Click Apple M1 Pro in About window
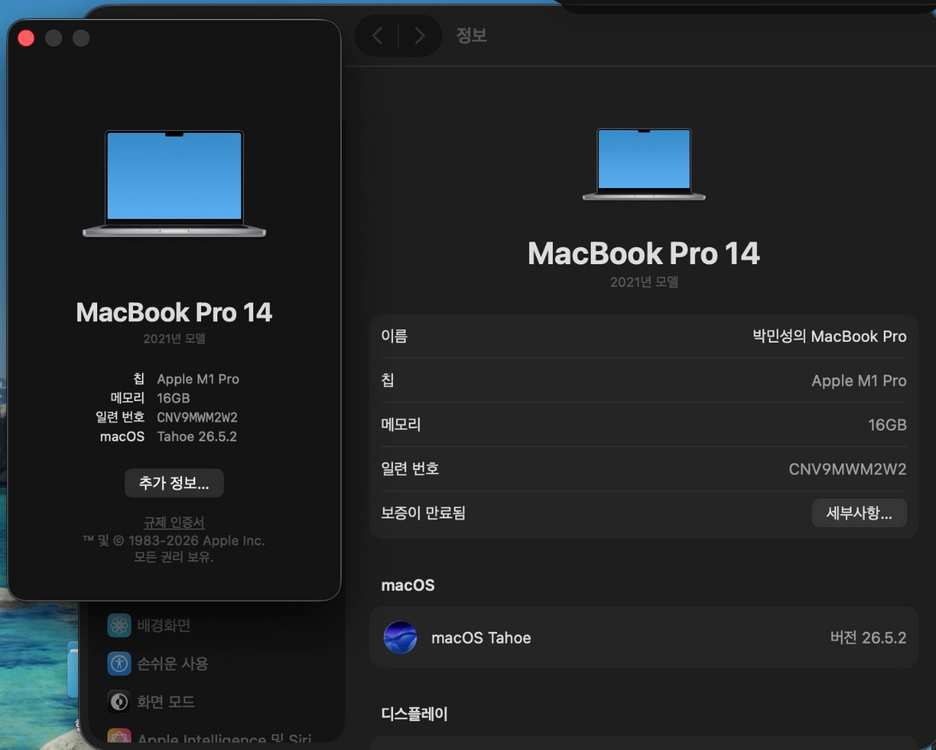 [x=198, y=379]
